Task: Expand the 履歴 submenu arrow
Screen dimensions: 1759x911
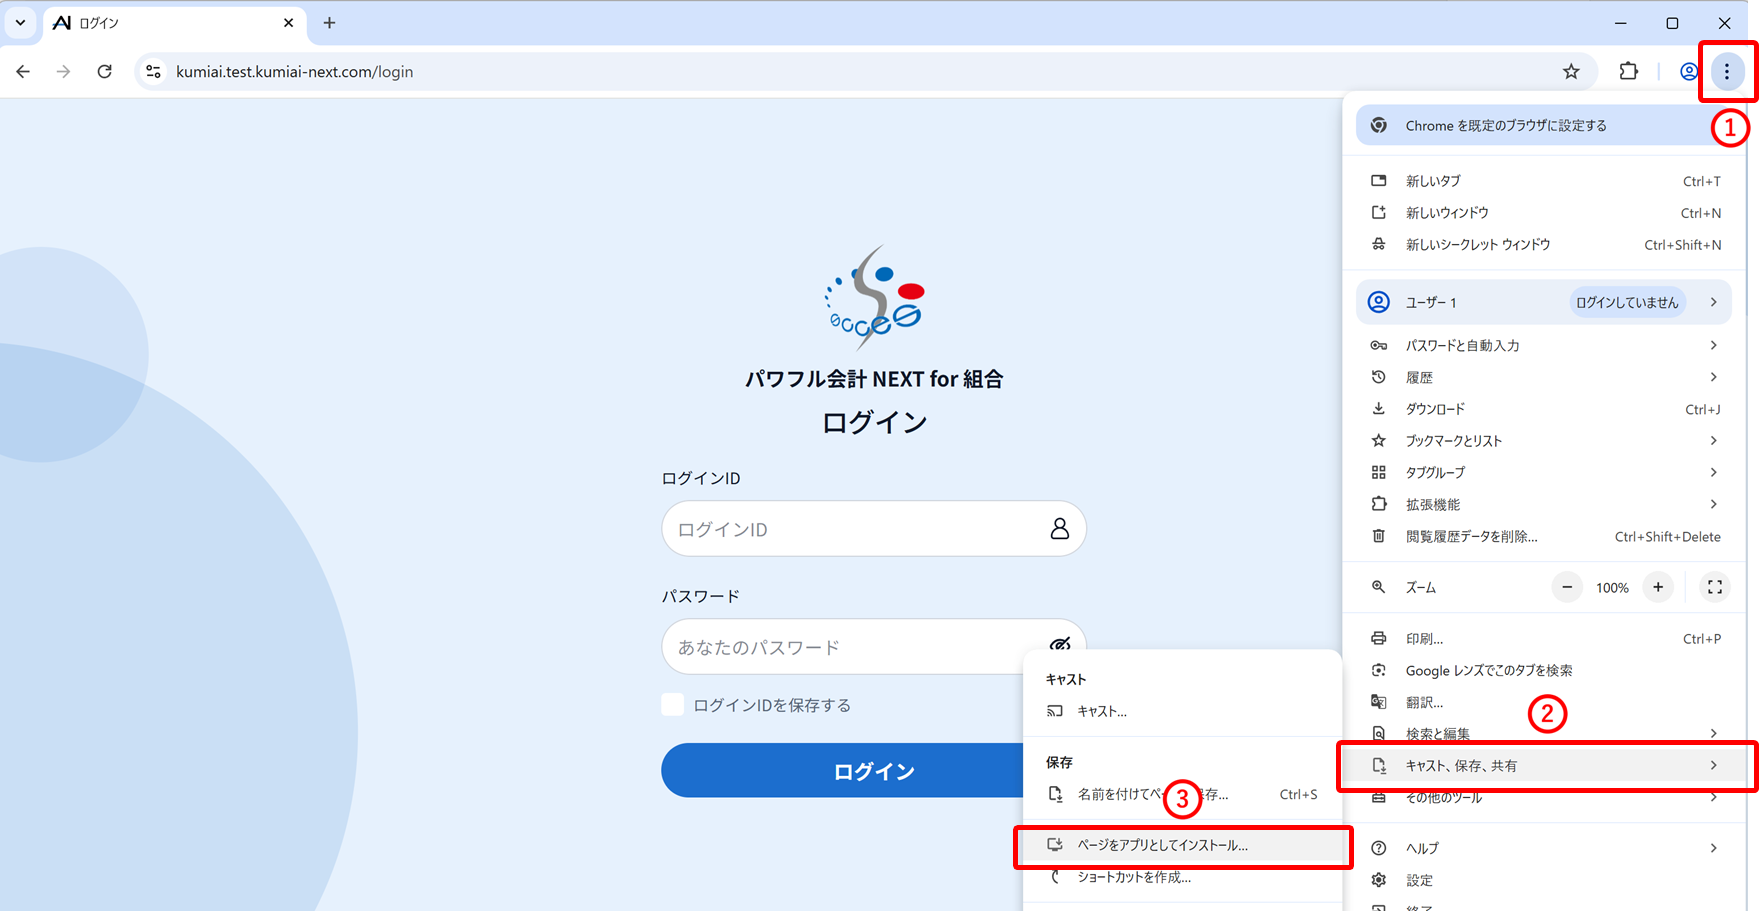Action: [x=1713, y=377]
